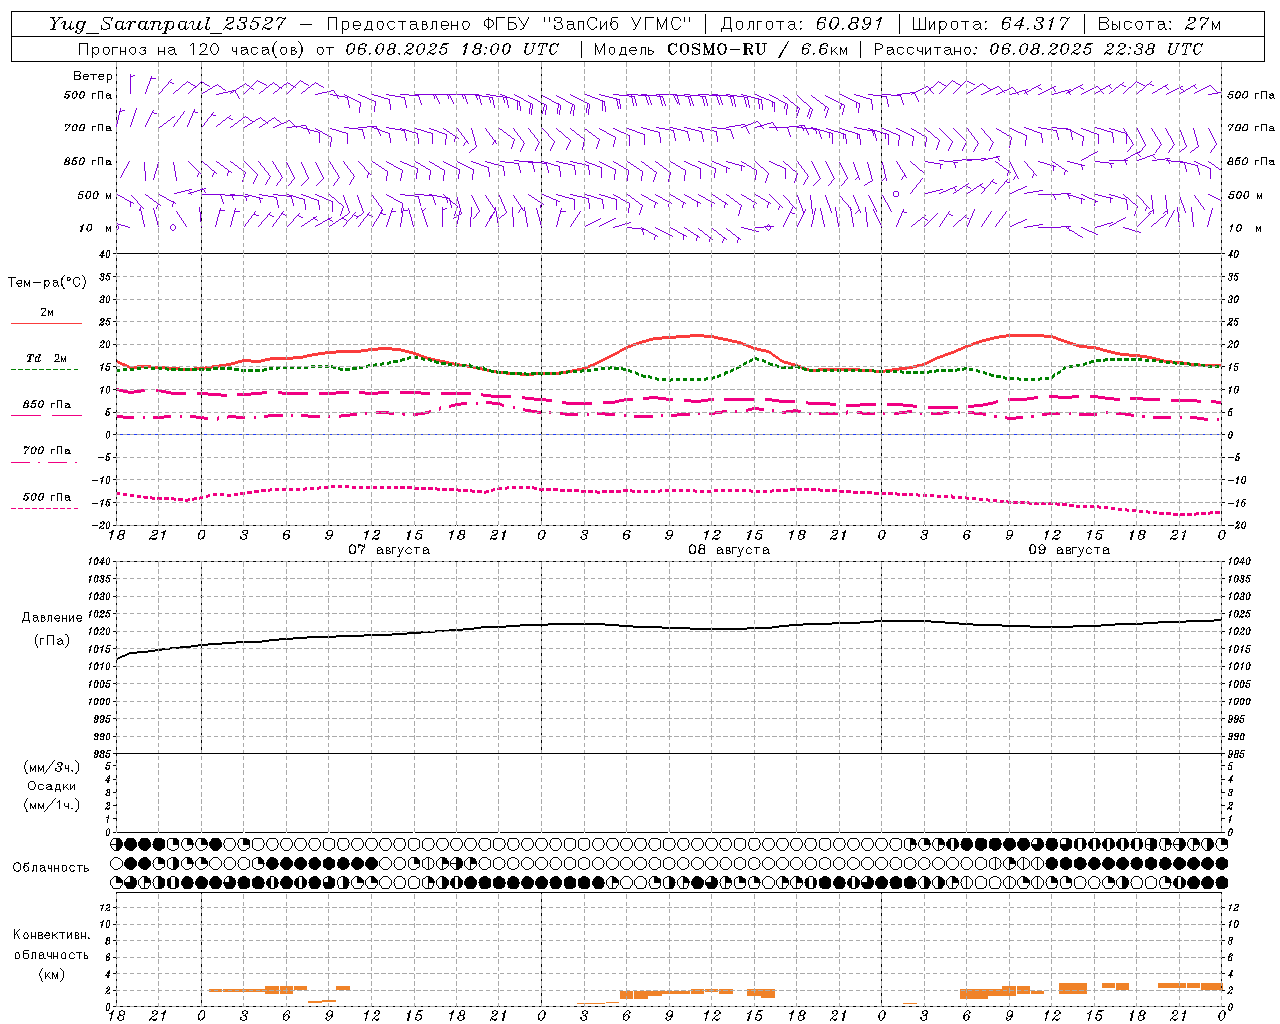Click the Модель COSMO-RU / 6.6км text
Image resolution: width=1280 pixels, height=1024 pixels.
pyautogui.click(x=720, y=49)
